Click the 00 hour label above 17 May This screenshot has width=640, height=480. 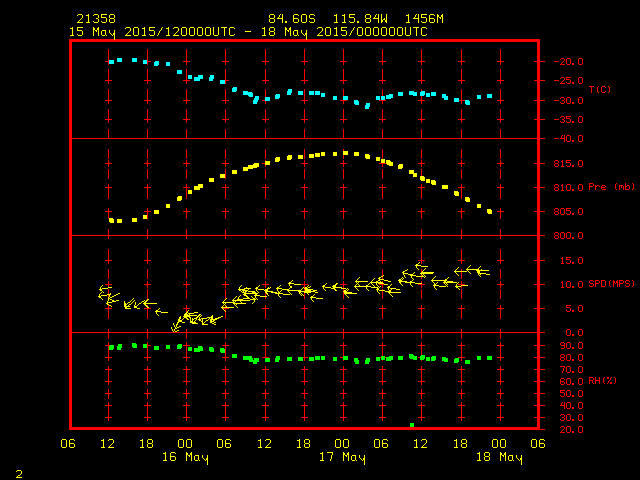[342, 444]
